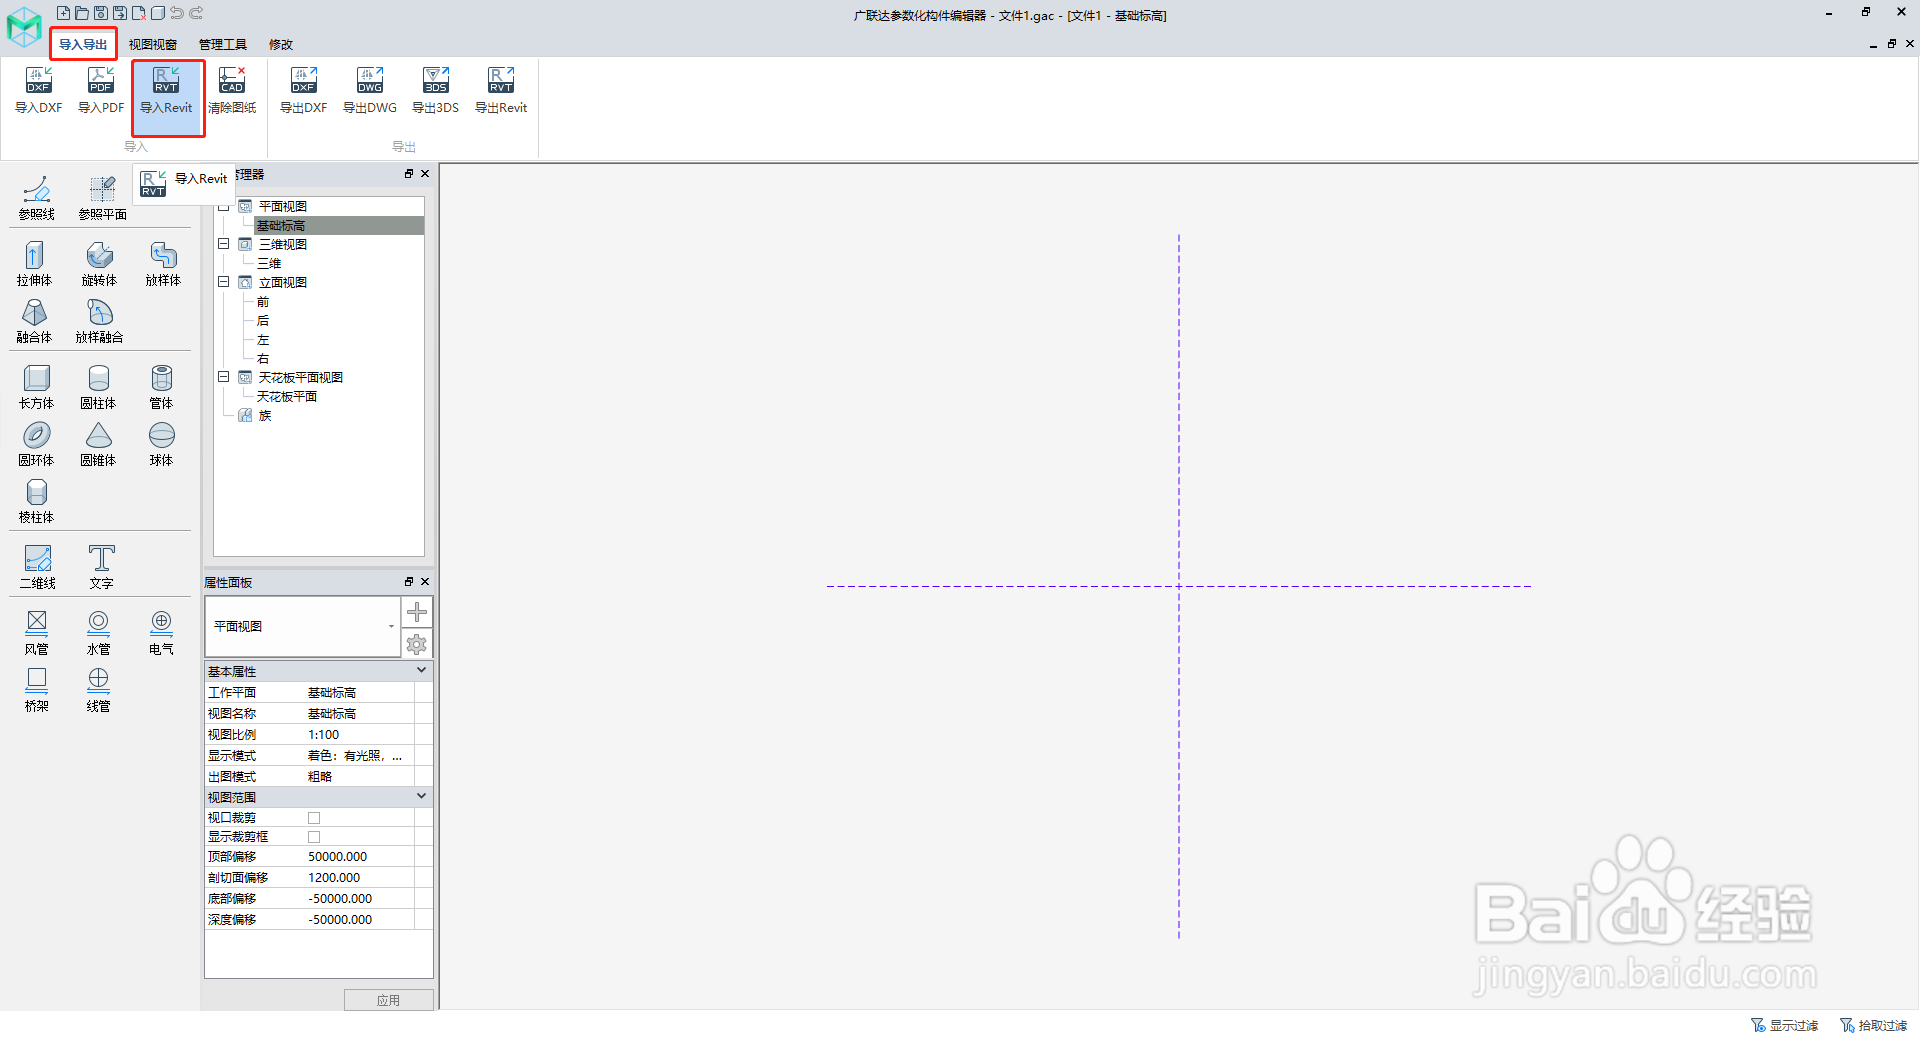This screenshot has width=1920, height=1039.
Task: Select the 左 elevation view
Action: (x=263, y=340)
